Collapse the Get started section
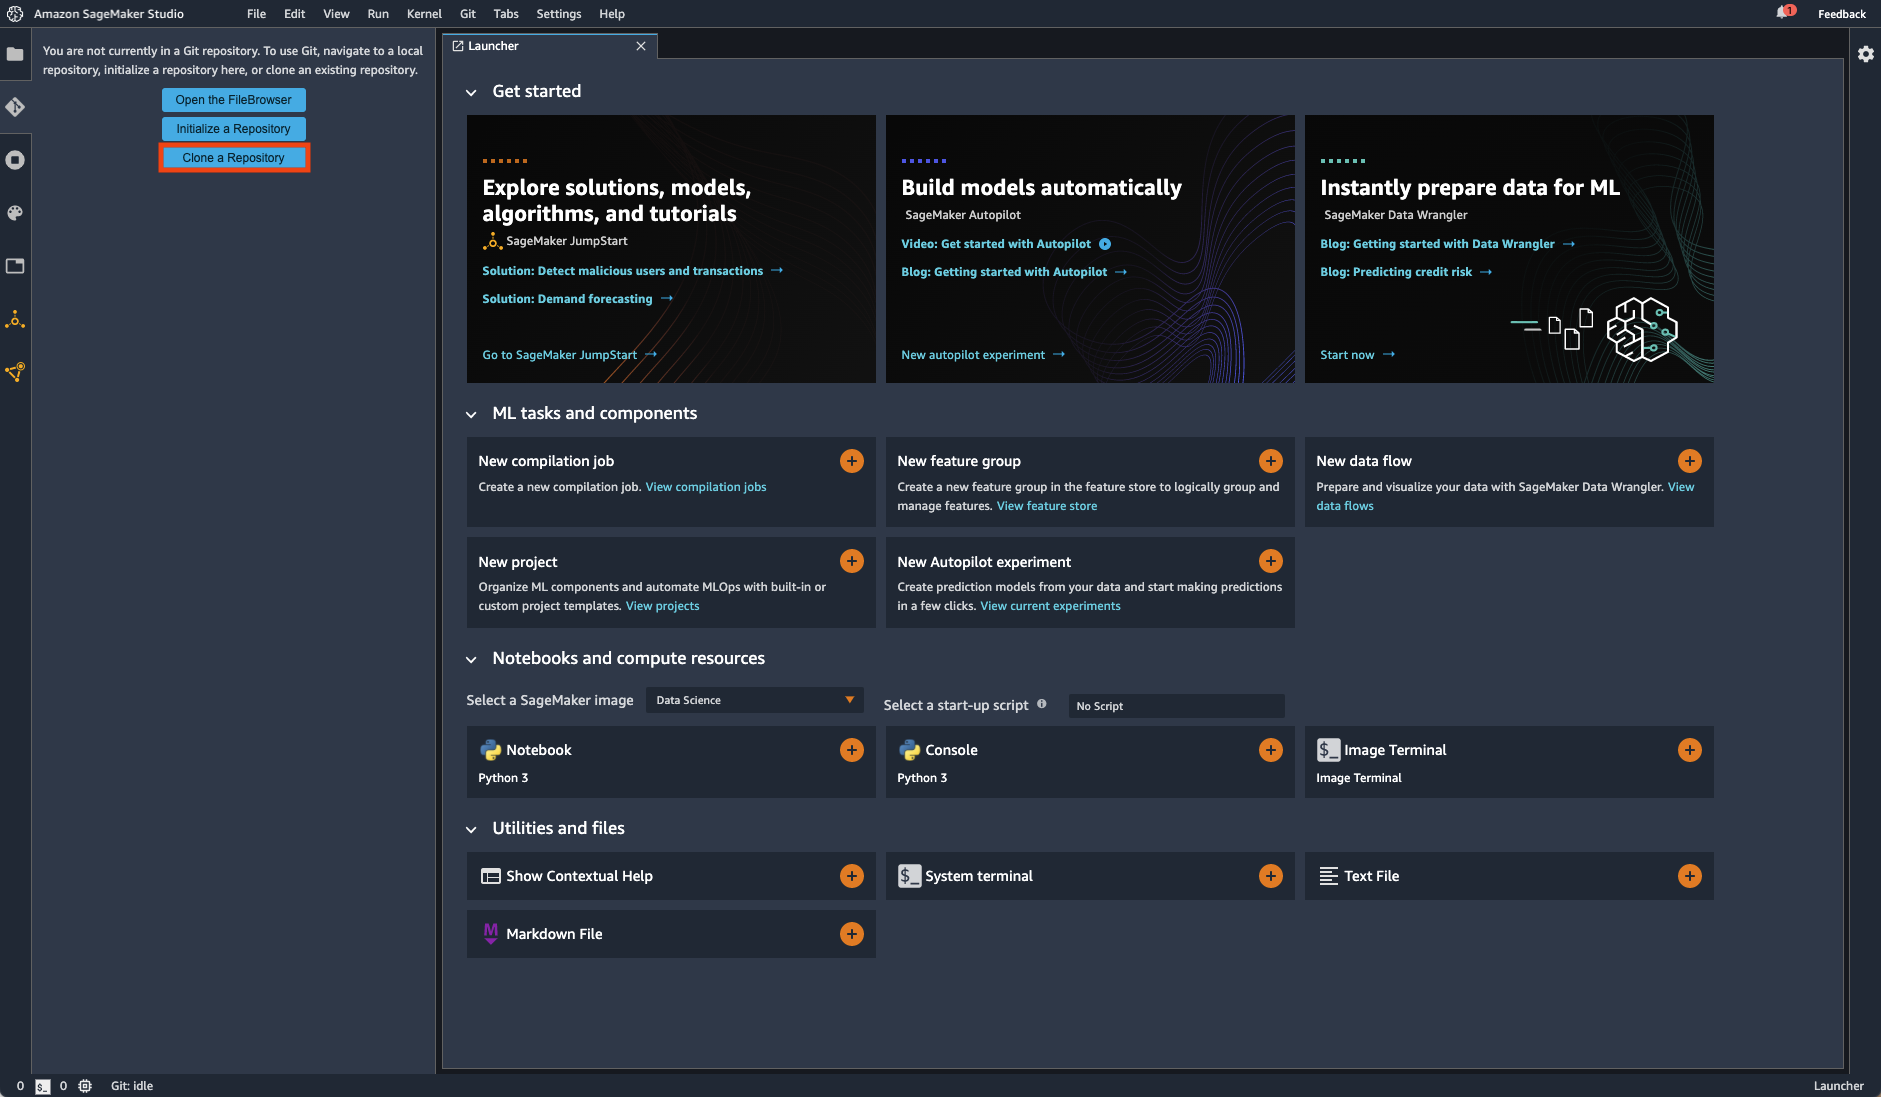Image resolution: width=1881 pixels, height=1097 pixels. [471, 92]
